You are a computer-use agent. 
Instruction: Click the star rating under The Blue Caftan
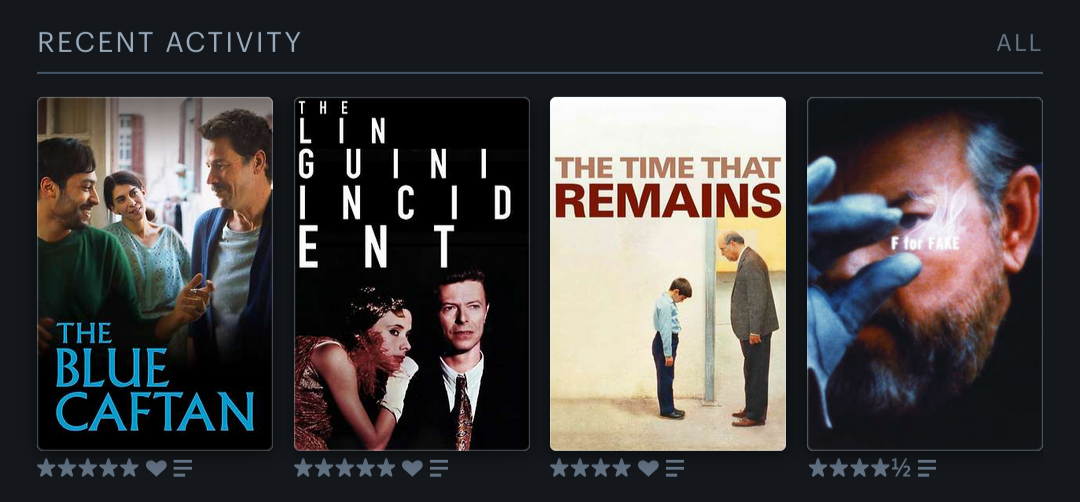pyautogui.click(x=88, y=469)
